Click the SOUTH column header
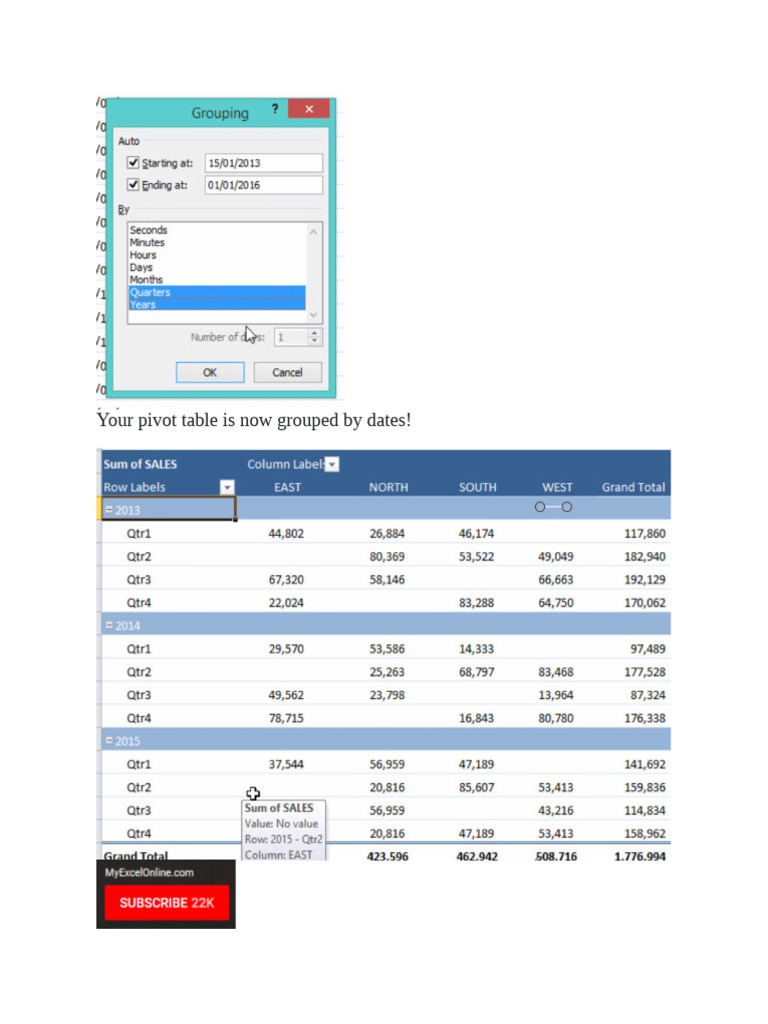 pyautogui.click(x=477, y=487)
